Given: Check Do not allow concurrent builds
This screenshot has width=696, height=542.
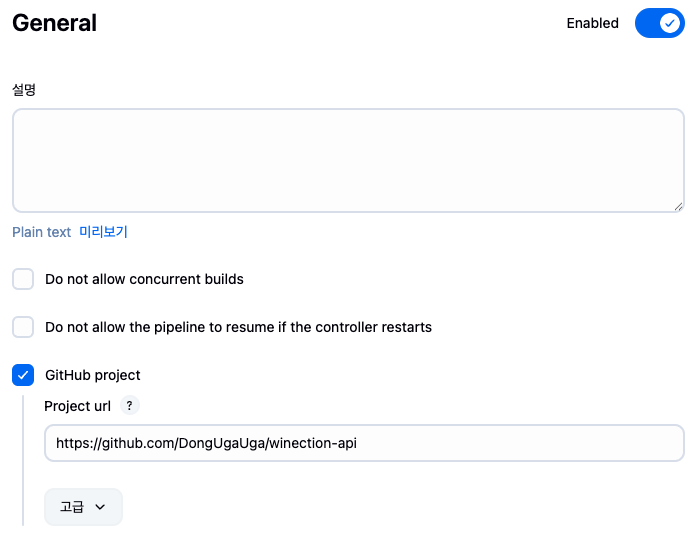Looking at the screenshot, I should point(23,279).
